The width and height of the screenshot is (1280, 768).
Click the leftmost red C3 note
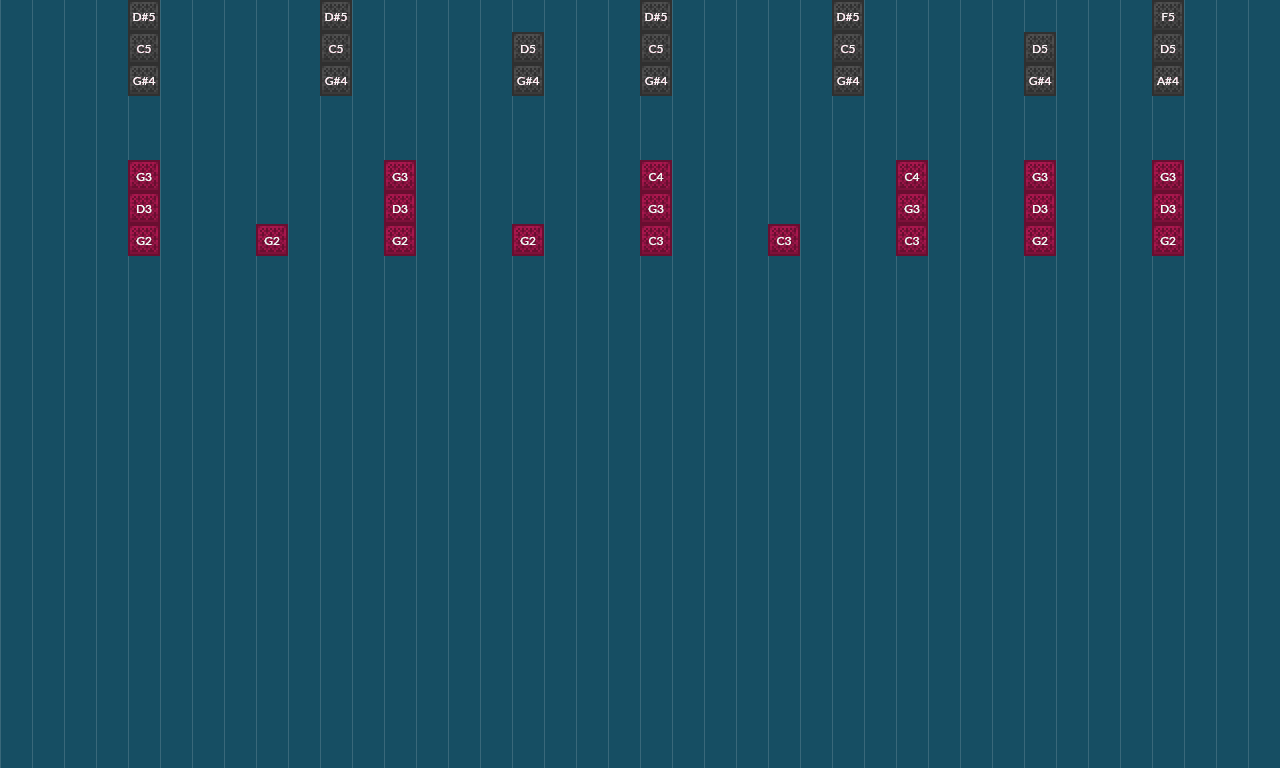coord(656,240)
